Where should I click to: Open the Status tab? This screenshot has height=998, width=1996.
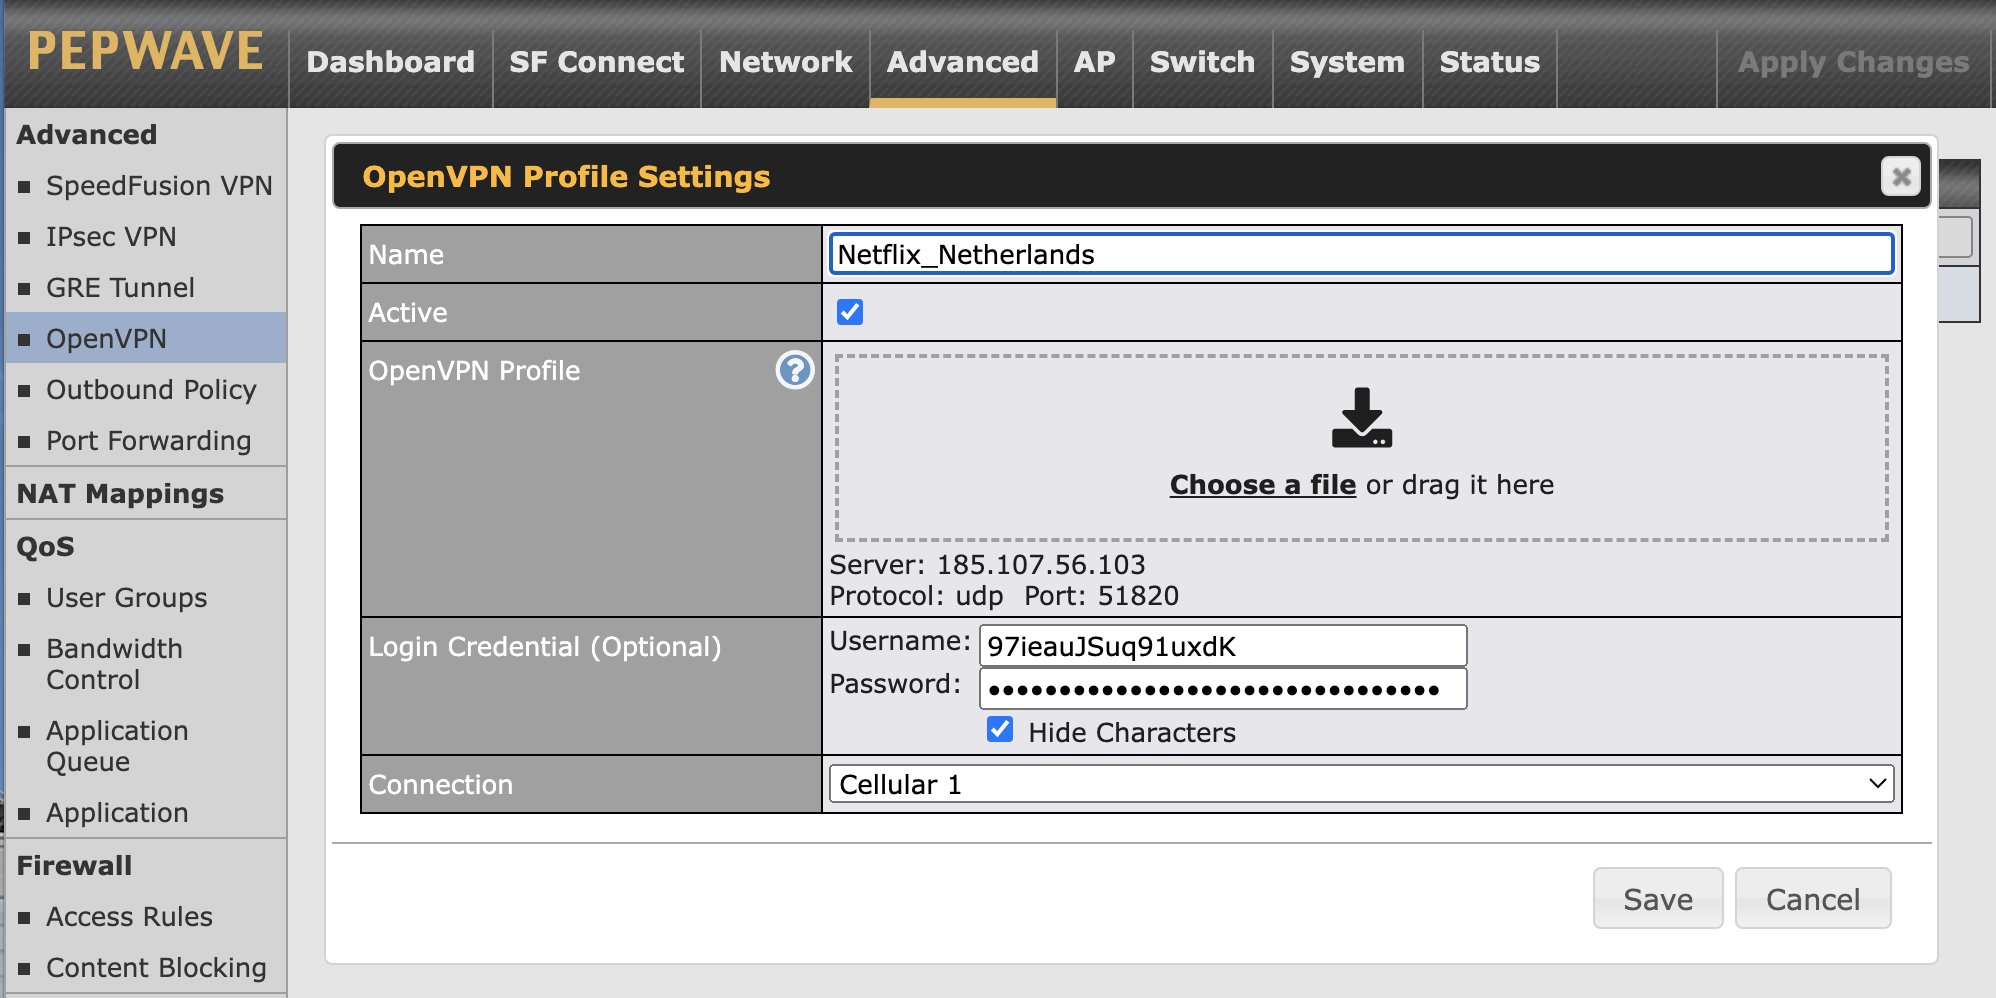coord(1489,62)
